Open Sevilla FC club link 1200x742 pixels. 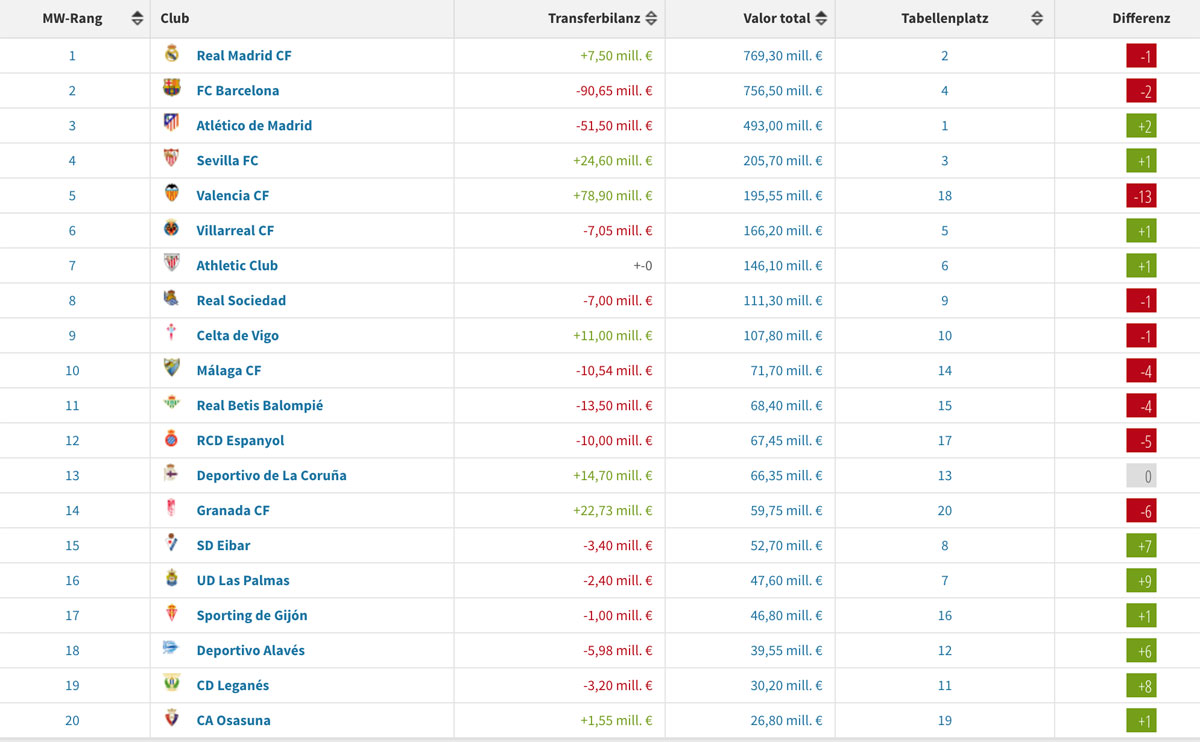(227, 160)
